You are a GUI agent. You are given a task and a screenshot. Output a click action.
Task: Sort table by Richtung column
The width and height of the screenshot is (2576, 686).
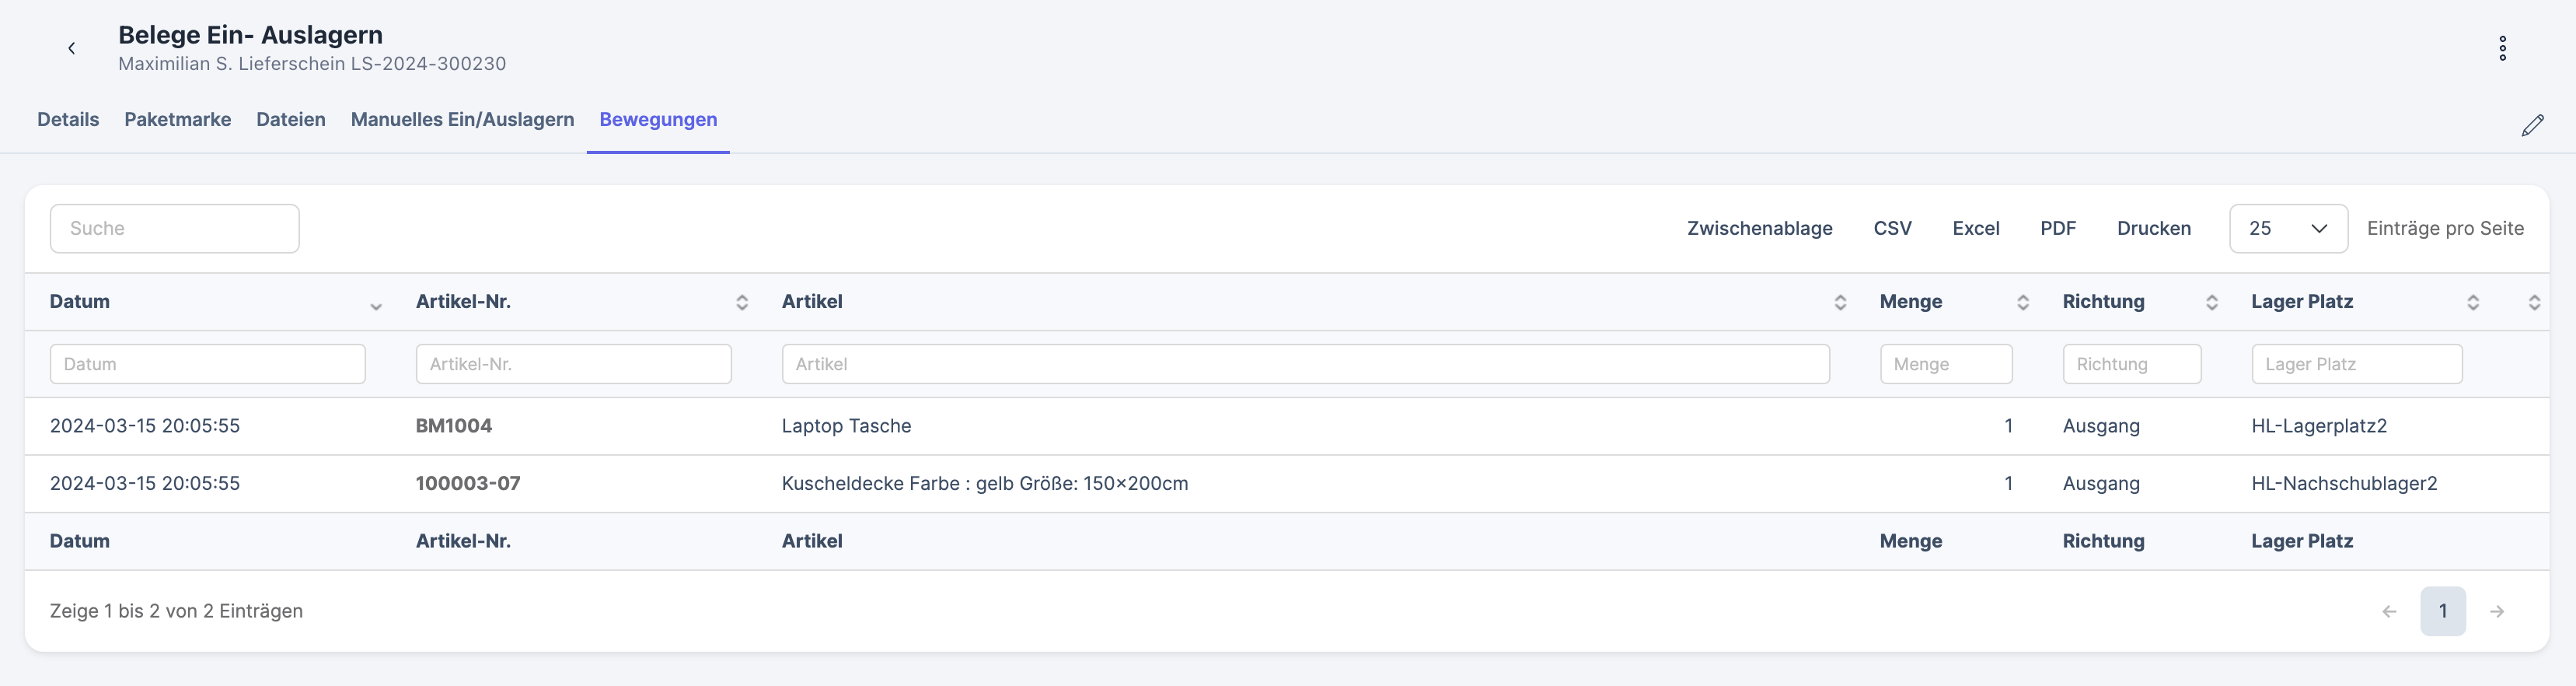(x=2211, y=303)
